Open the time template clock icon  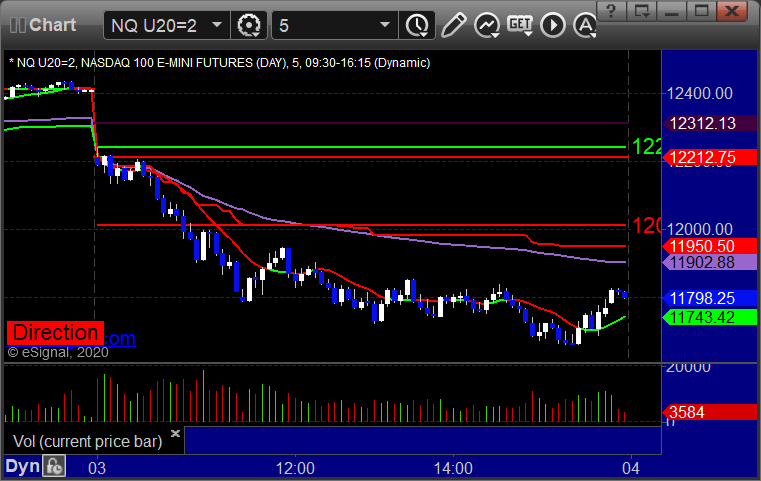pos(417,25)
